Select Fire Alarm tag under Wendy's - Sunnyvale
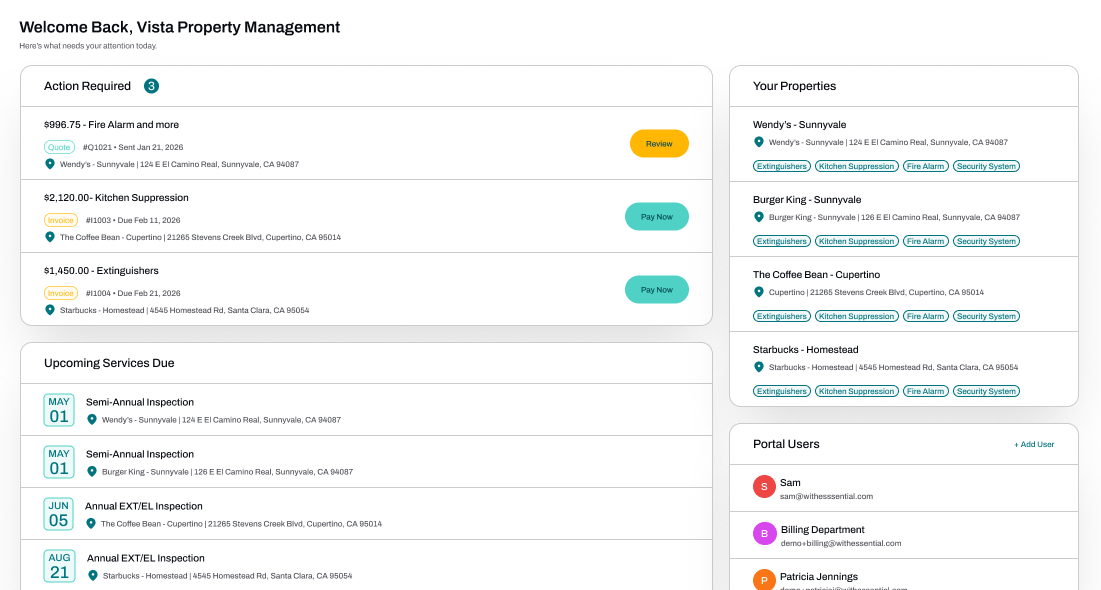Viewport: 1101px width, 590px height. [925, 166]
